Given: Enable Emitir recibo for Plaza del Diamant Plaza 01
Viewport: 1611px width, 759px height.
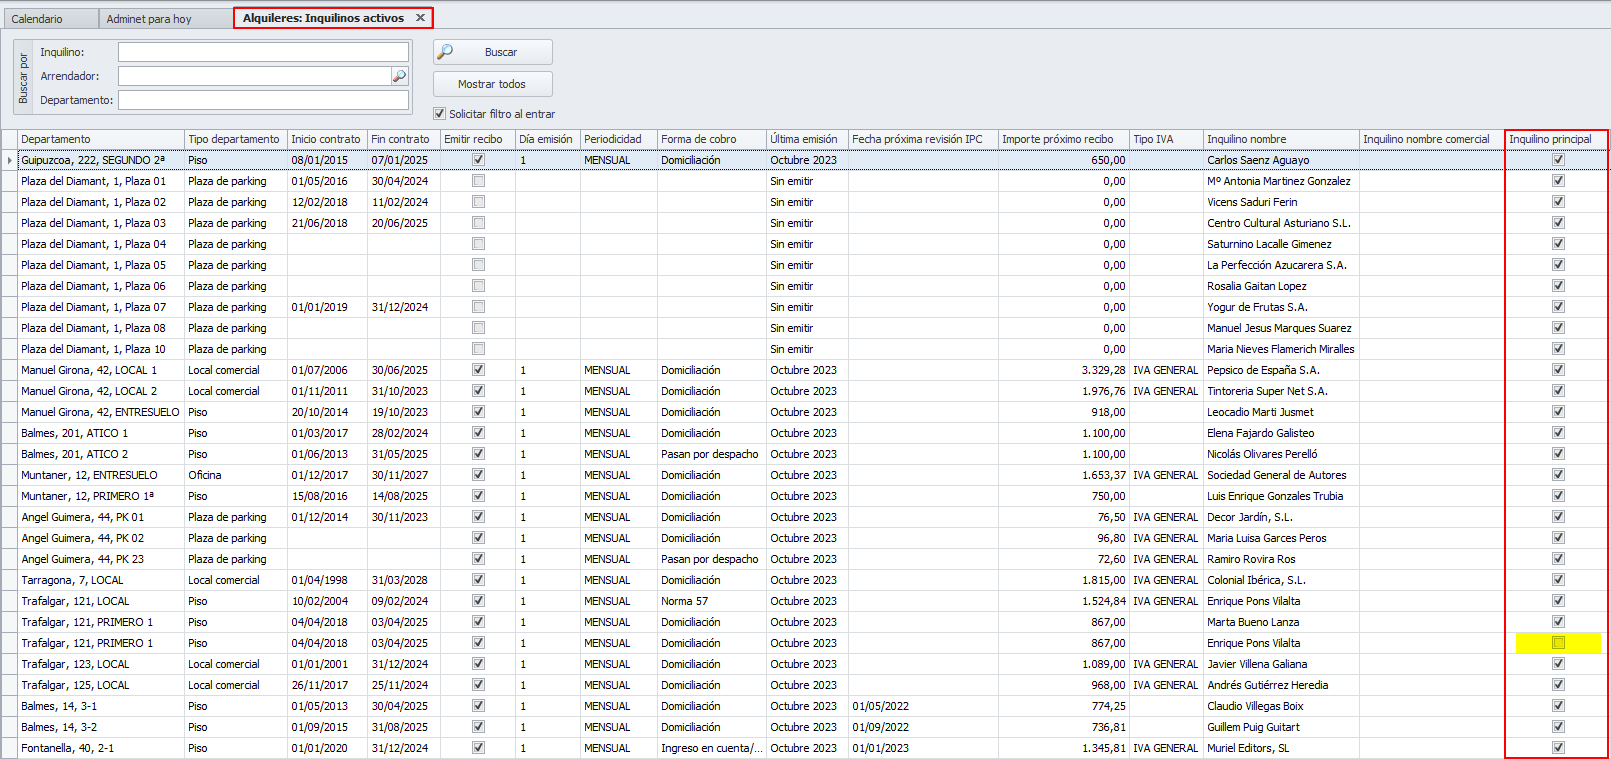Looking at the screenshot, I should pyautogui.click(x=478, y=181).
